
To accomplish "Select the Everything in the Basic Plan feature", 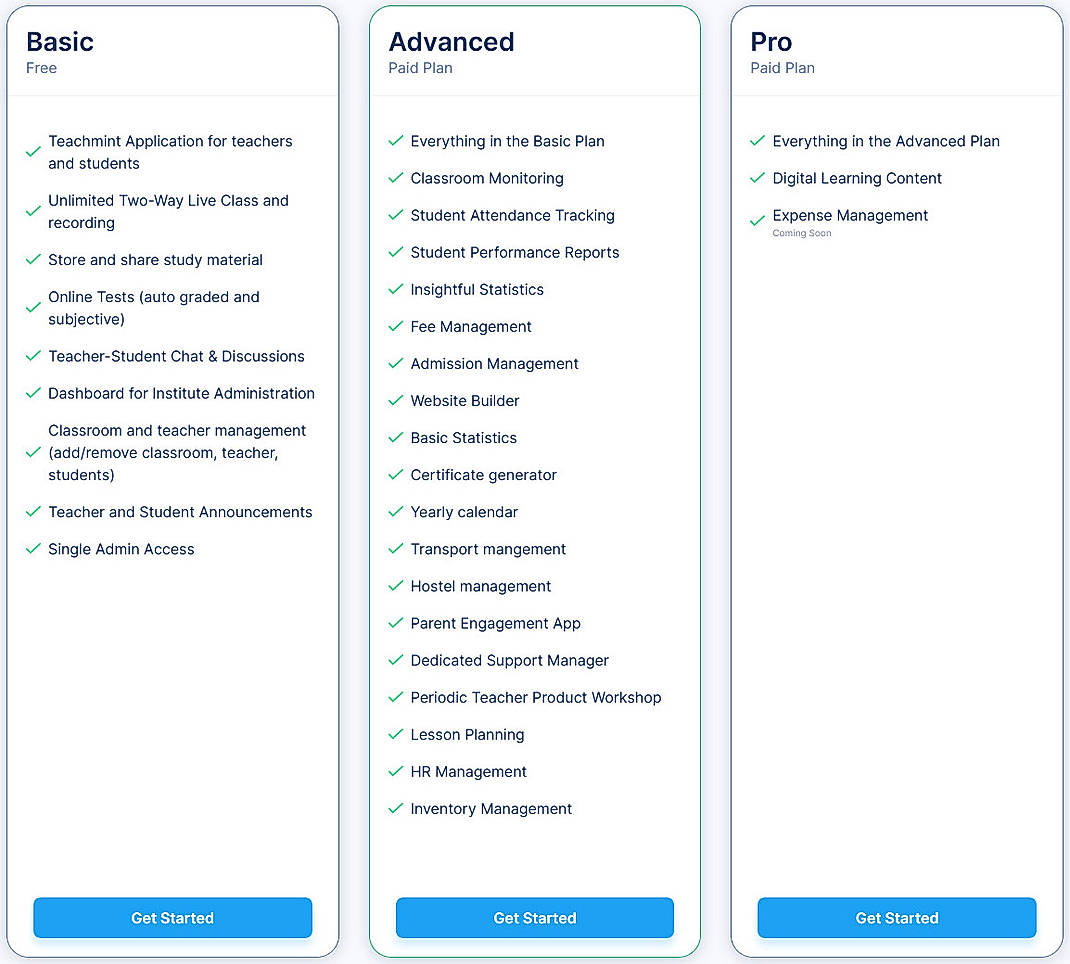I will click(507, 141).
